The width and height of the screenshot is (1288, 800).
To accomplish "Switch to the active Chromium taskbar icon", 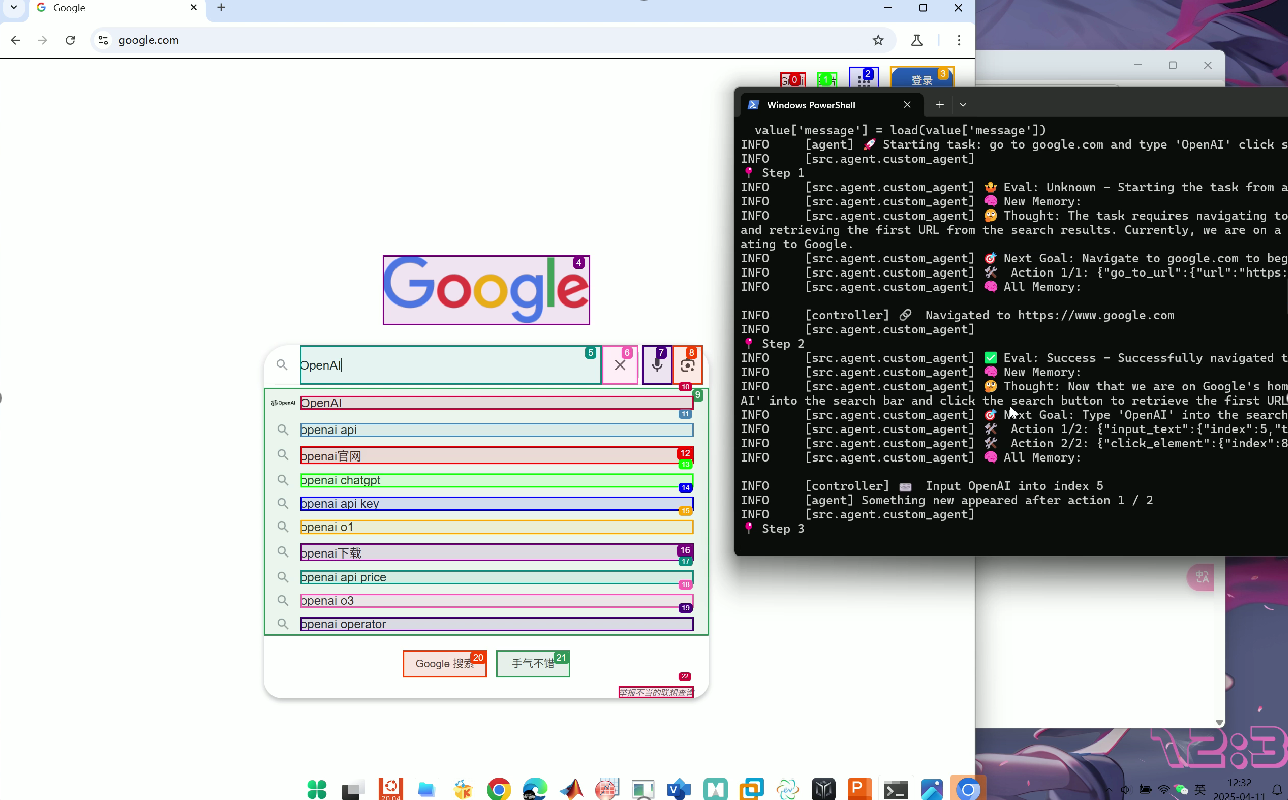I will pos(967,790).
